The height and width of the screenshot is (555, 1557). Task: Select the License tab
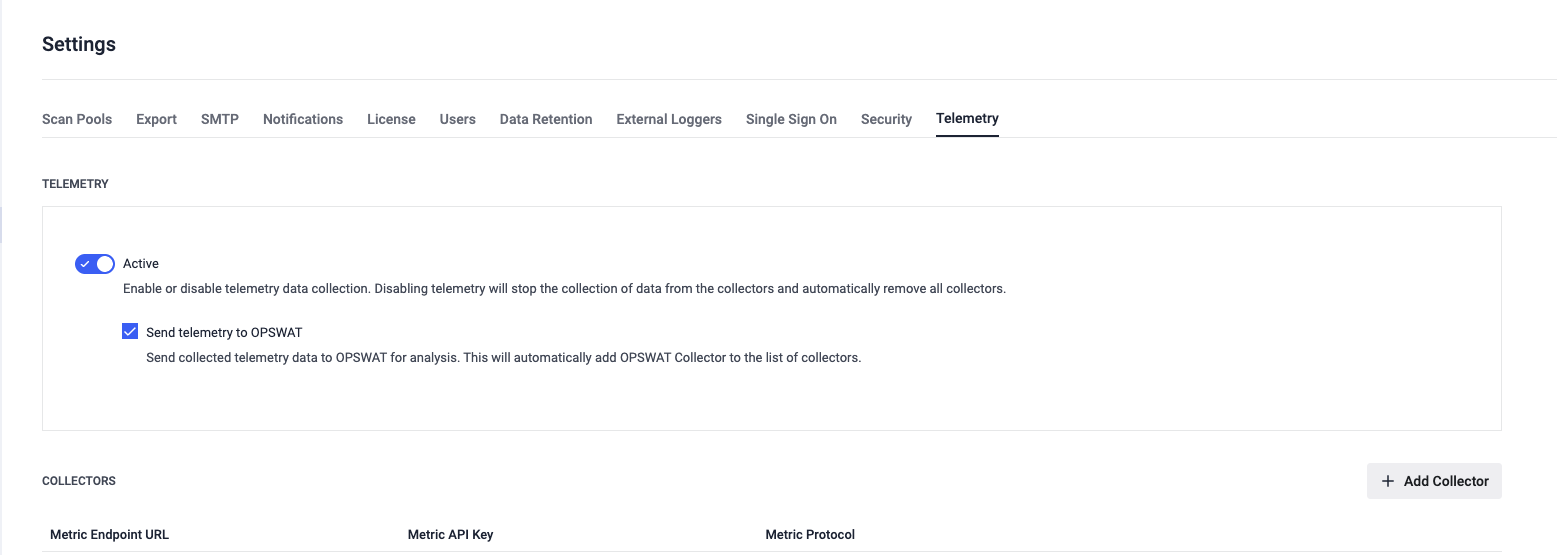(x=391, y=119)
